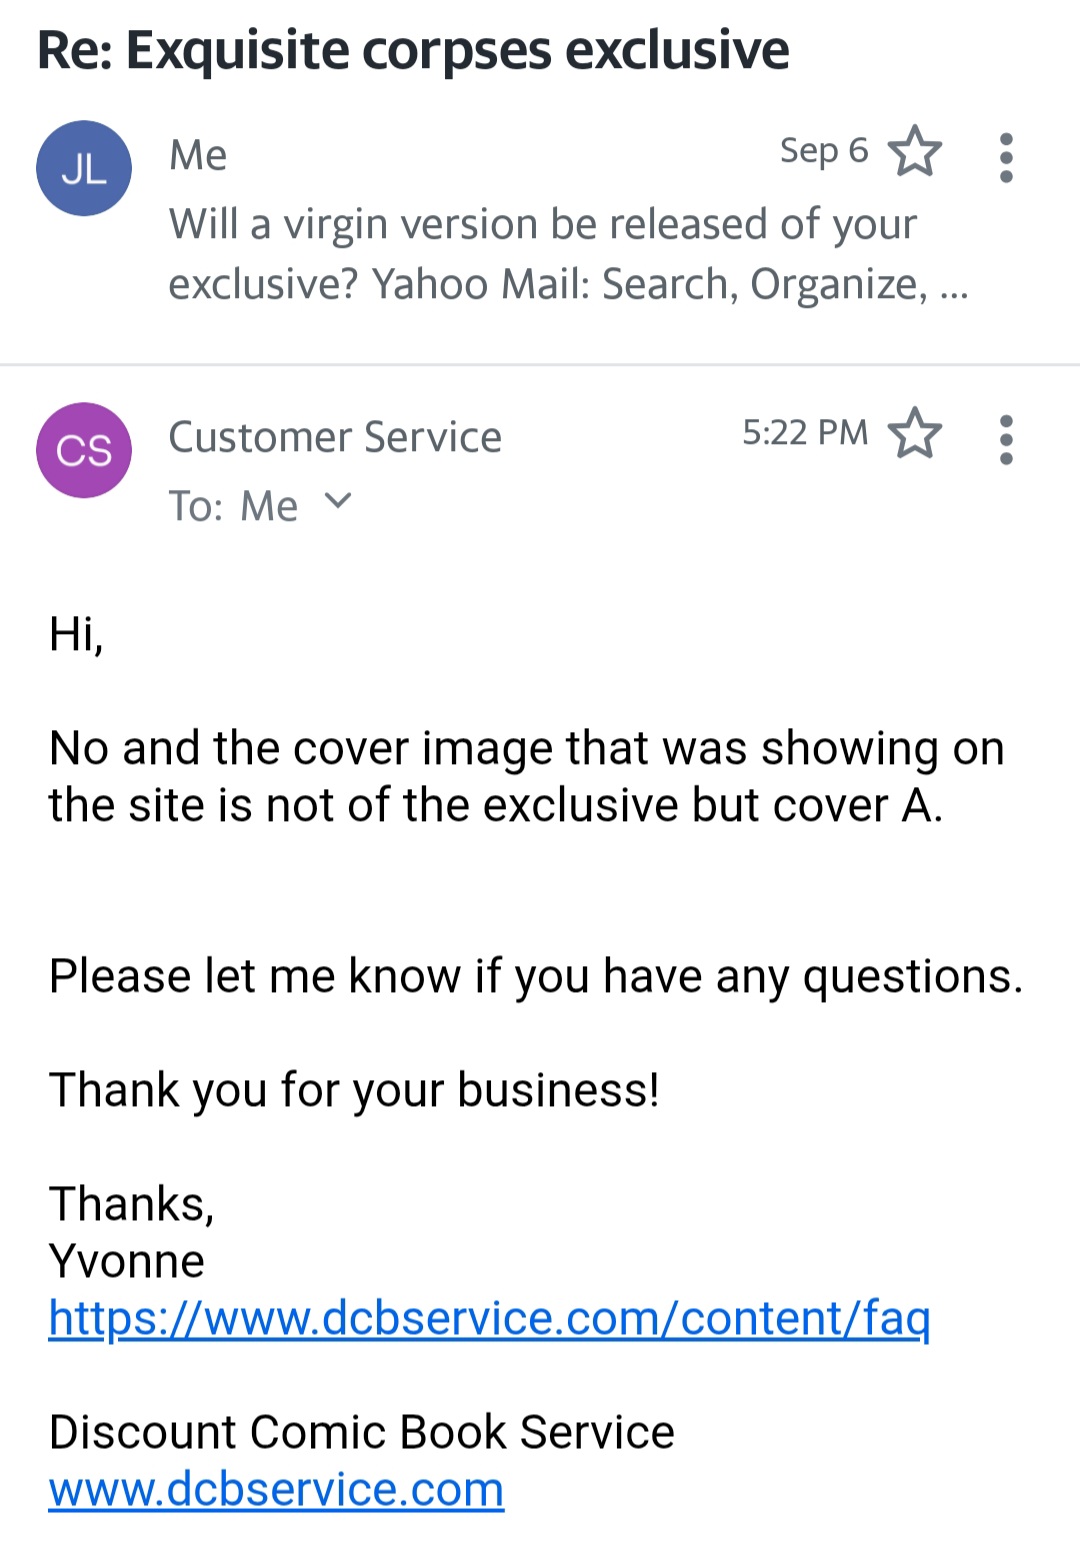Tap 'Thank you for your business!' text
Viewport: 1080px width, 1548px height.
[354, 1090]
